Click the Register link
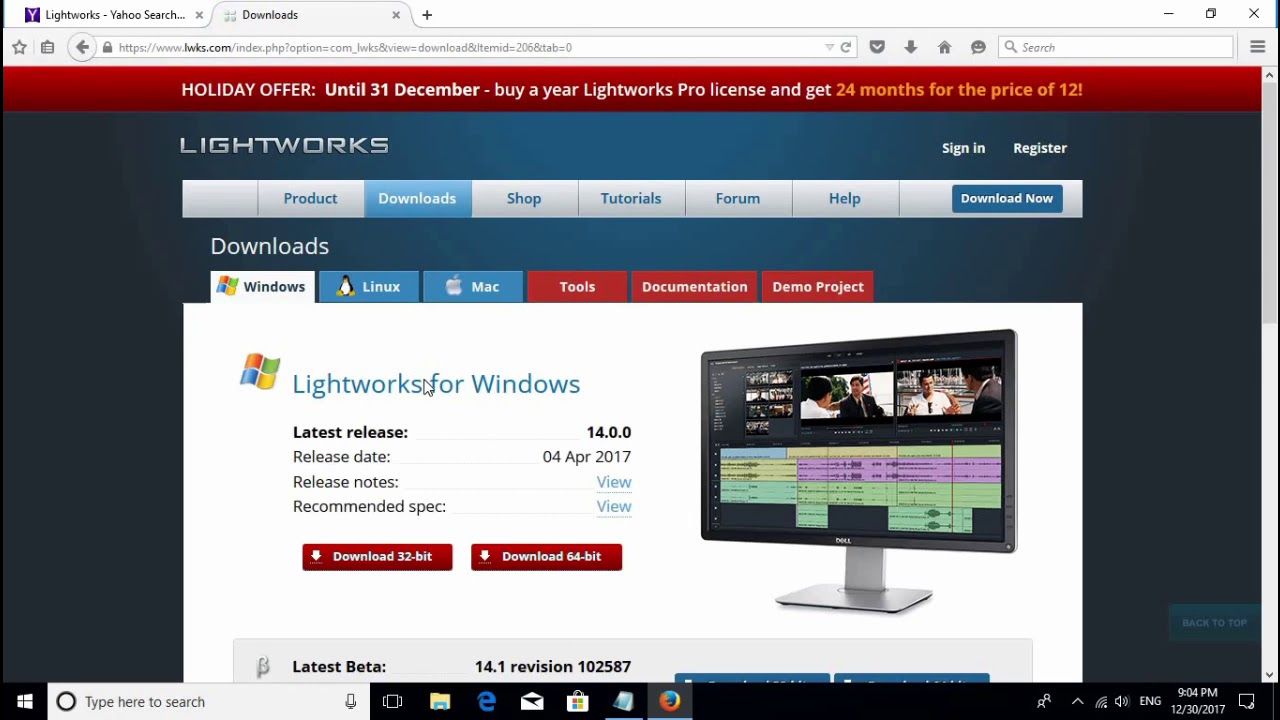The width and height of the screenshot is (1280, 720). click(x=1040, y=148)
